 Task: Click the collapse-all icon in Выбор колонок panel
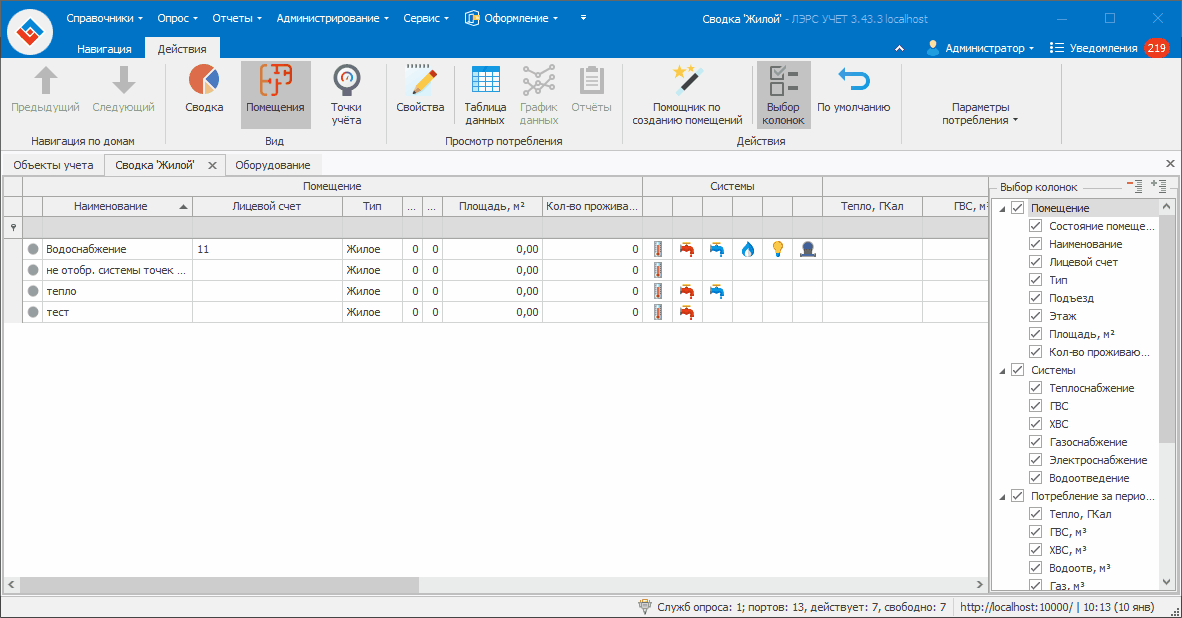pyautogui.click(x=1135, y=185)
